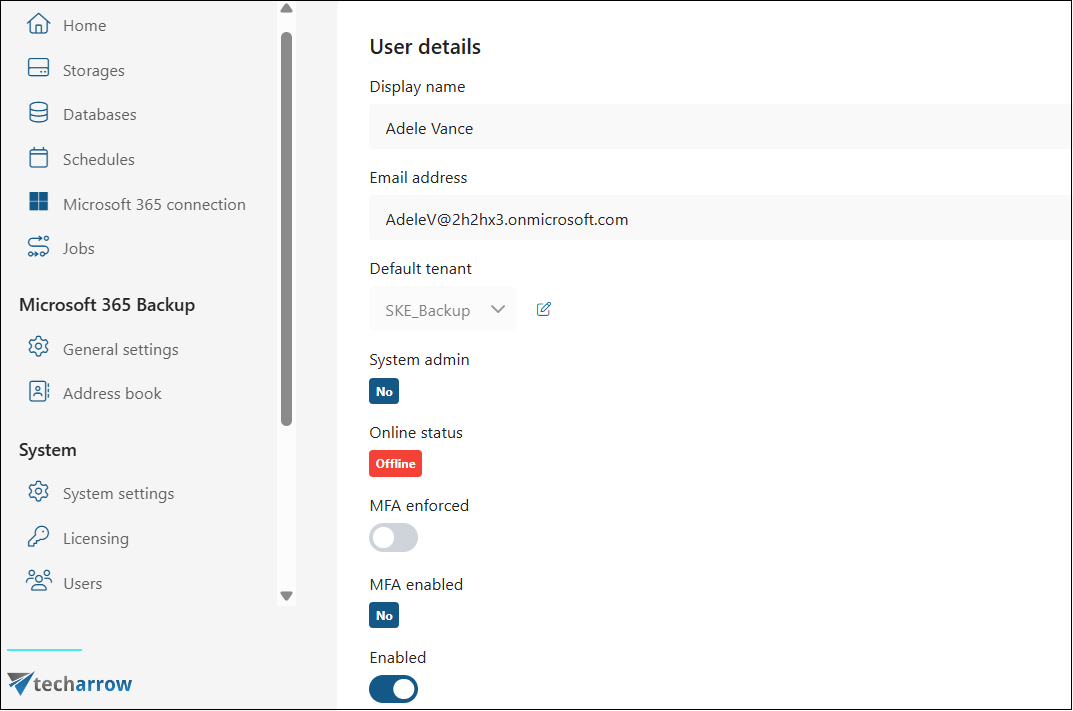This screenshot has width=1073, height=711.
Task: Click the User details heading
Action: (x=425, y=47)
